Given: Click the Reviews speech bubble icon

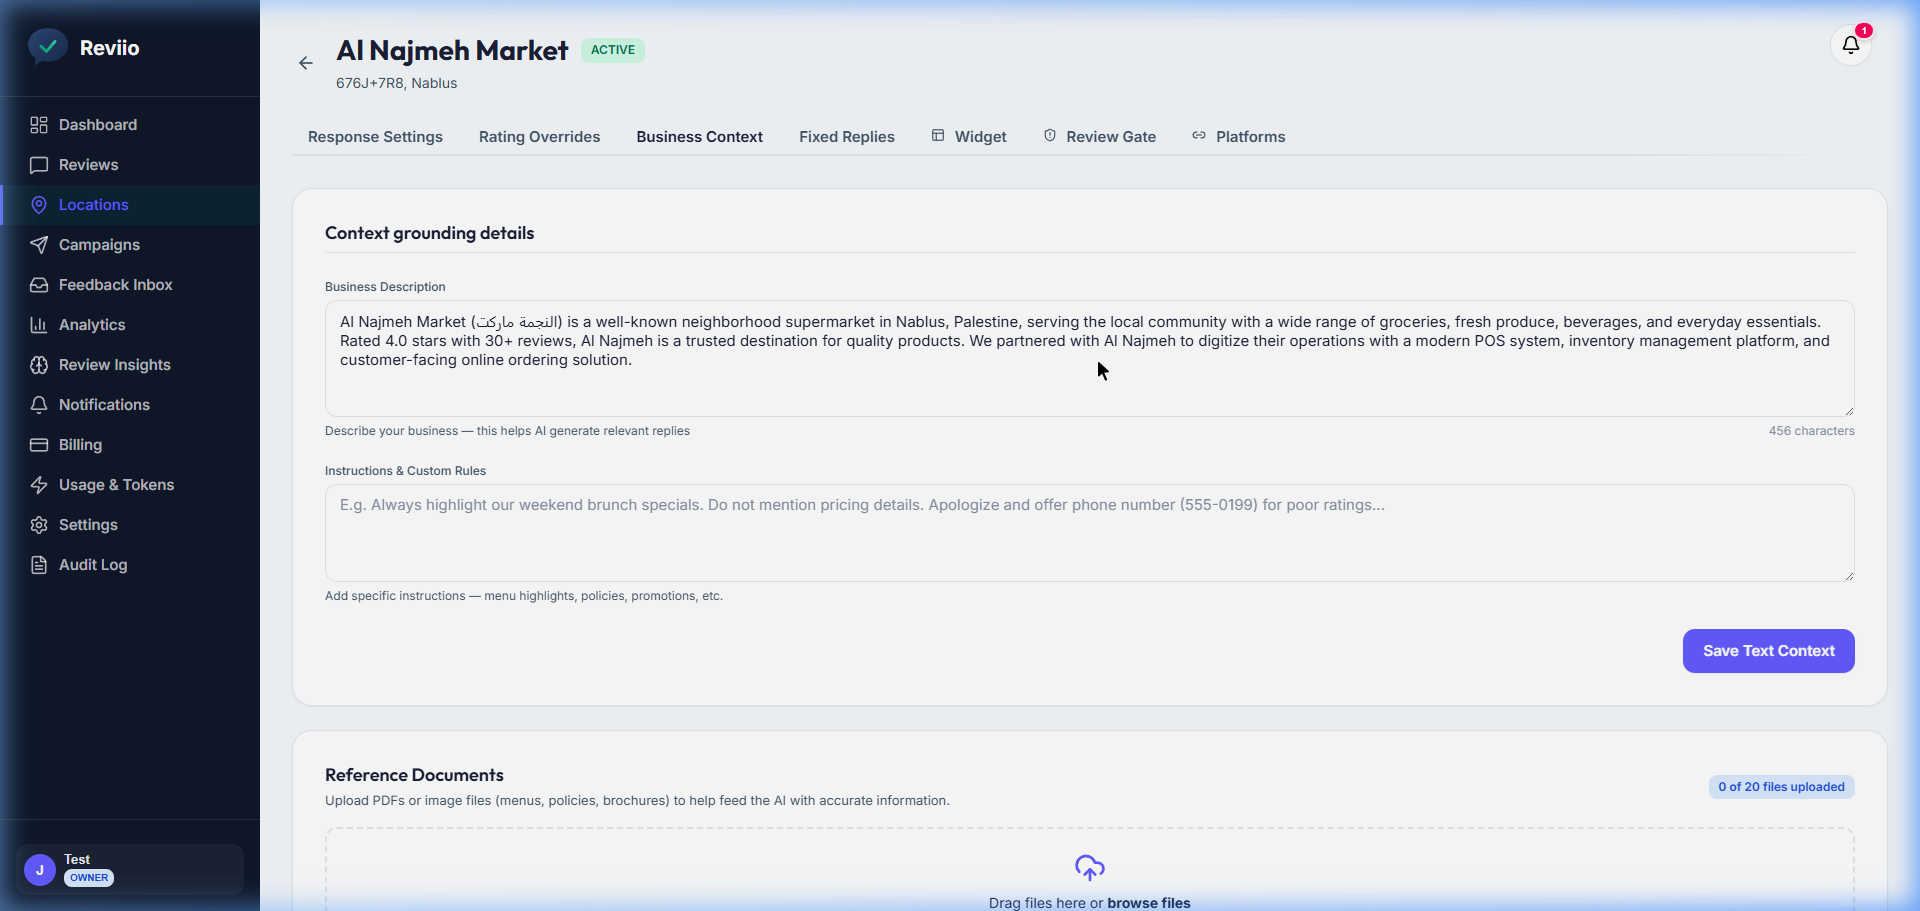Looking at the screenshot, I should [x=39, y=165].
